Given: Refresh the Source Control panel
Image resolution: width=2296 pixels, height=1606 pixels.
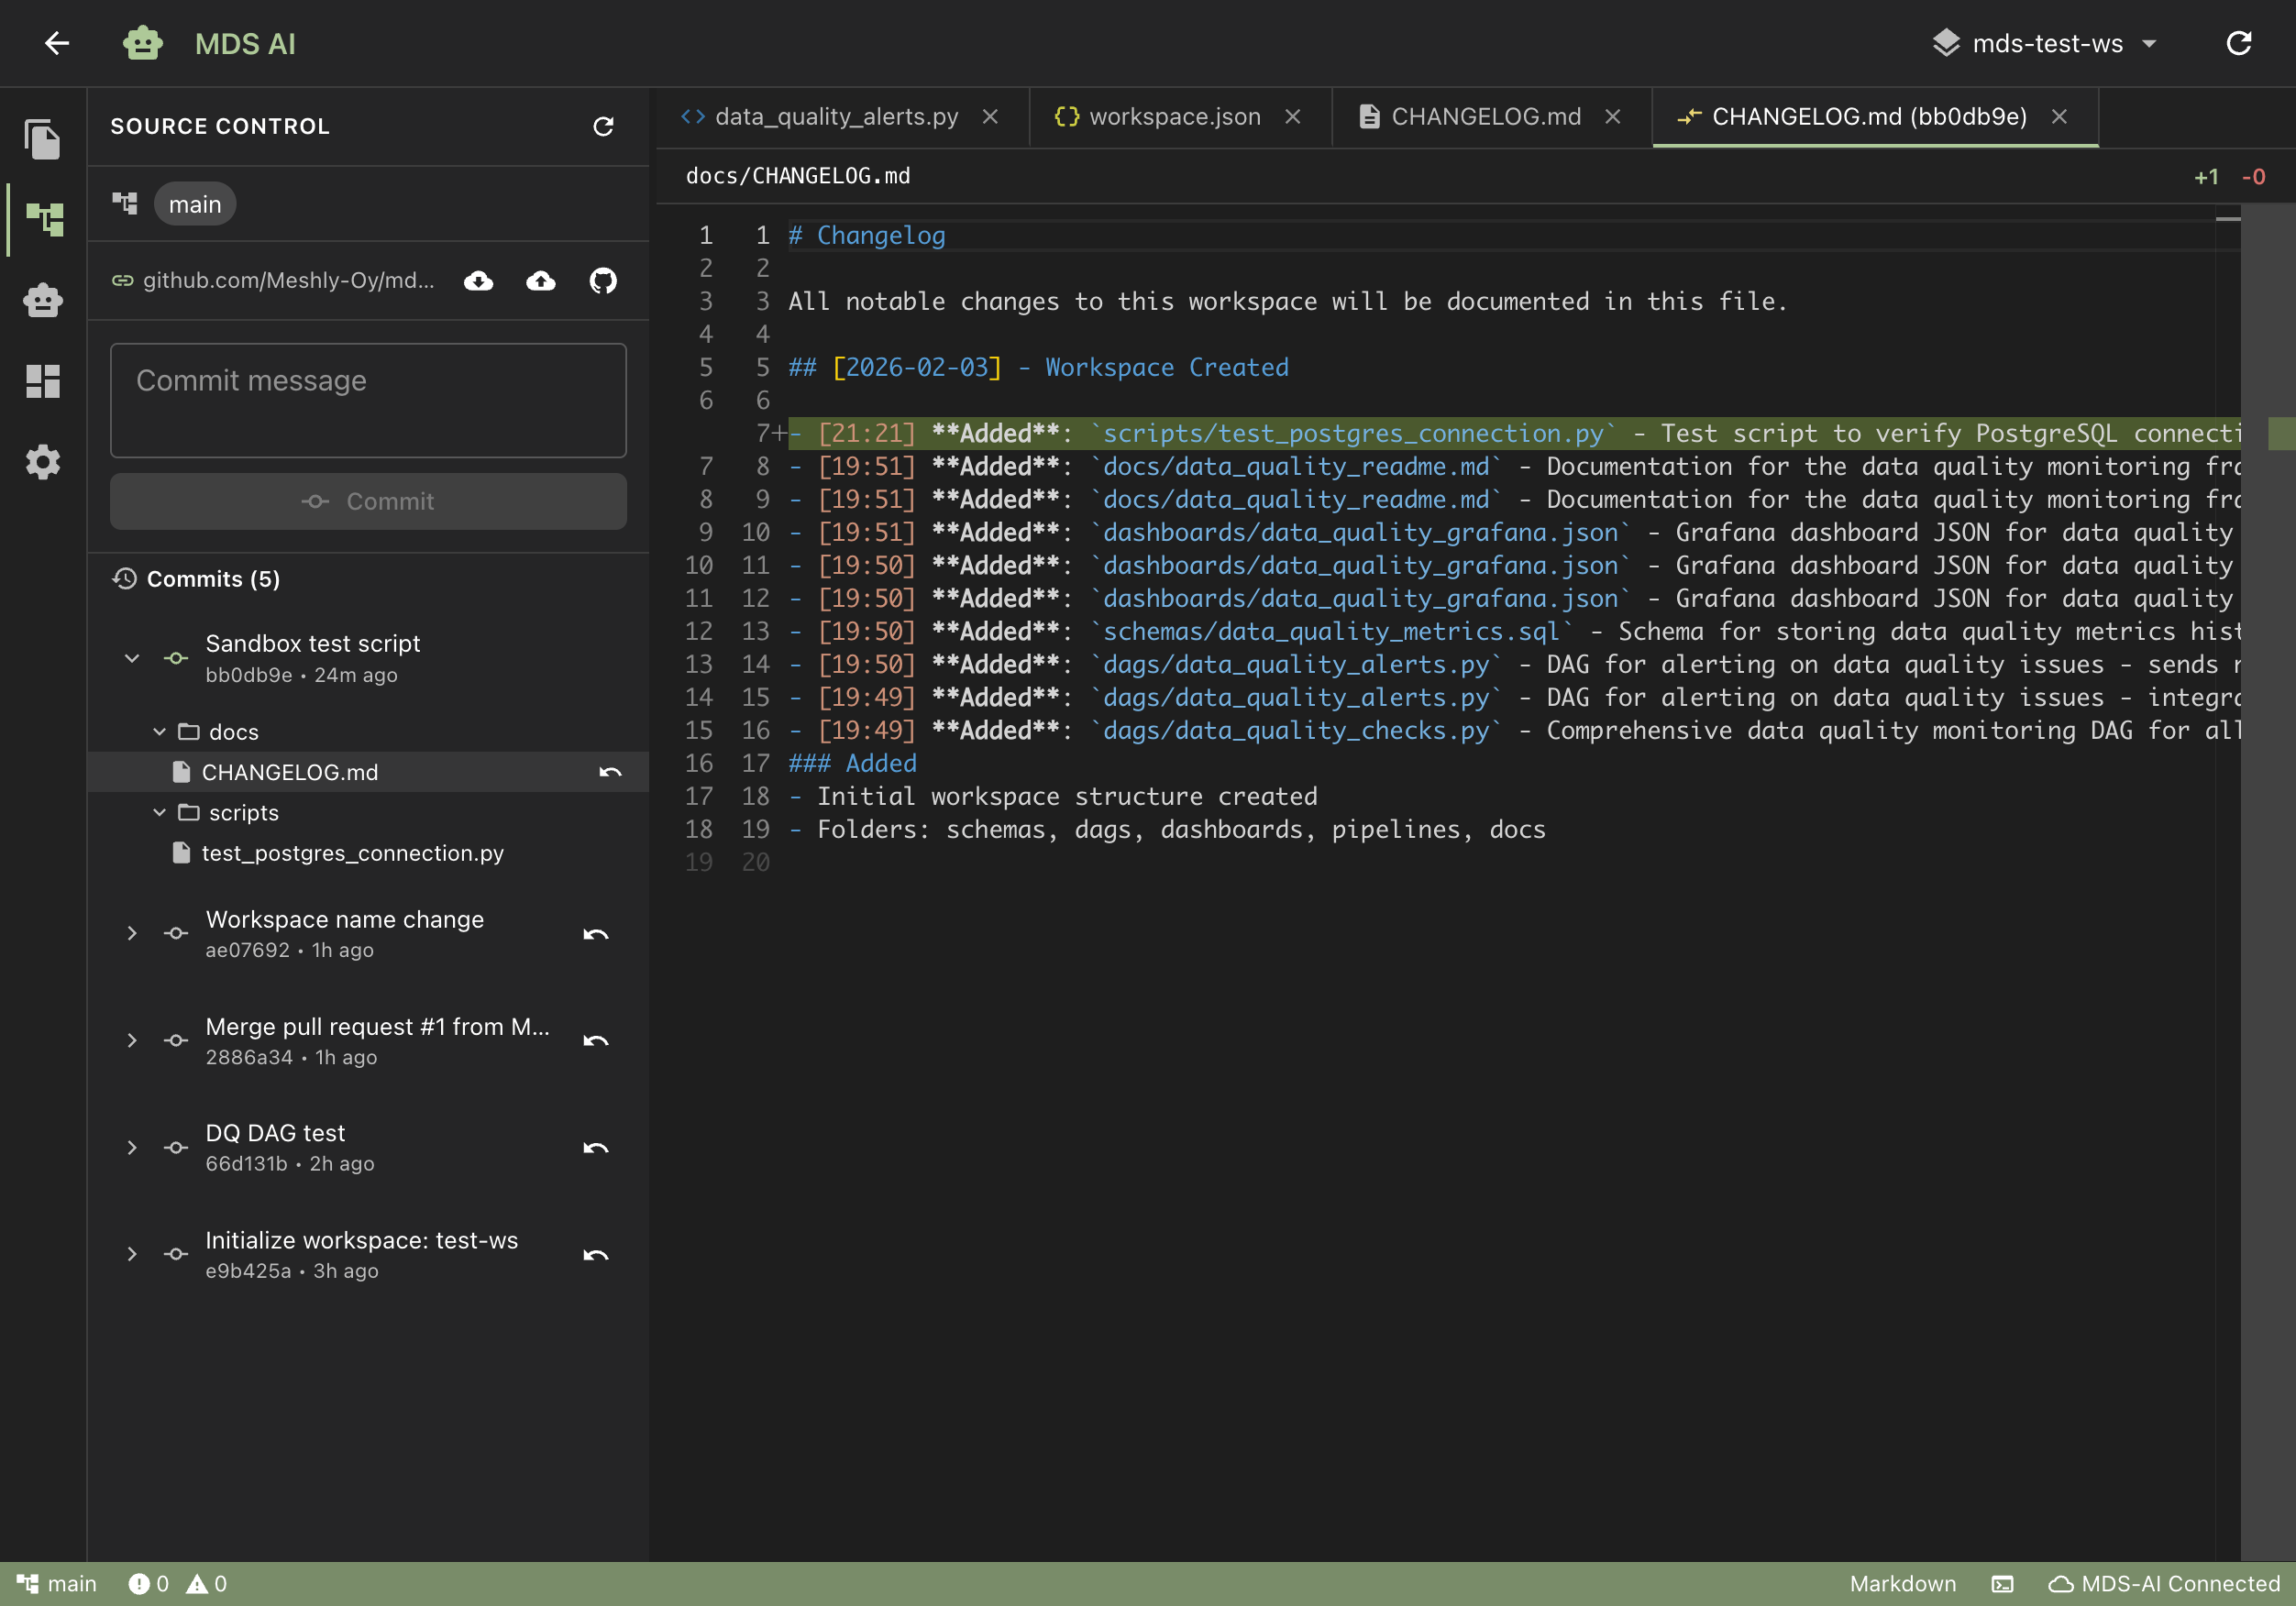Looking at the screenshot, I should point(604,126).
